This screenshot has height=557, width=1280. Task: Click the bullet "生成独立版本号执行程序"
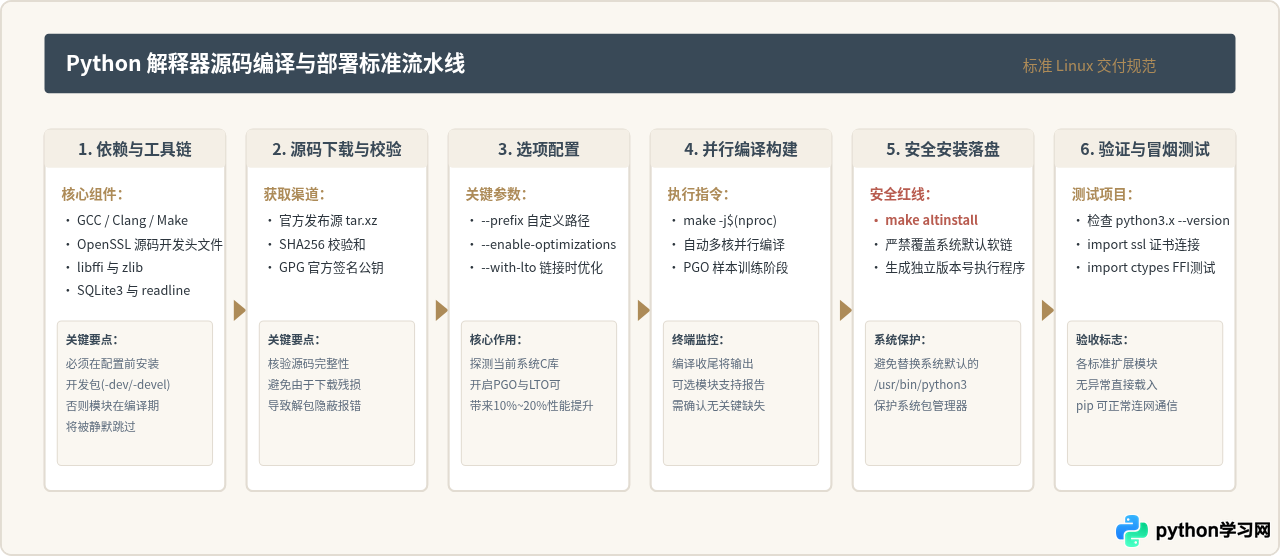click(x=955, y=267)
